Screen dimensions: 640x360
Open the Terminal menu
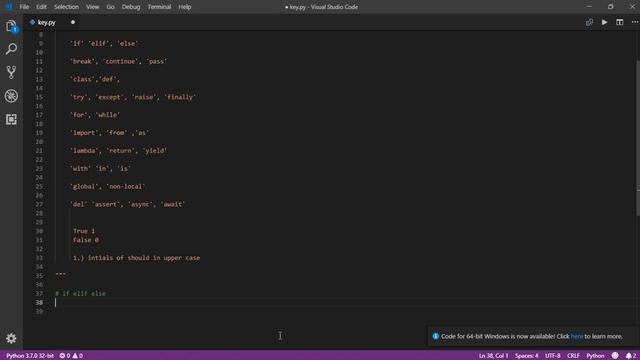159,7
